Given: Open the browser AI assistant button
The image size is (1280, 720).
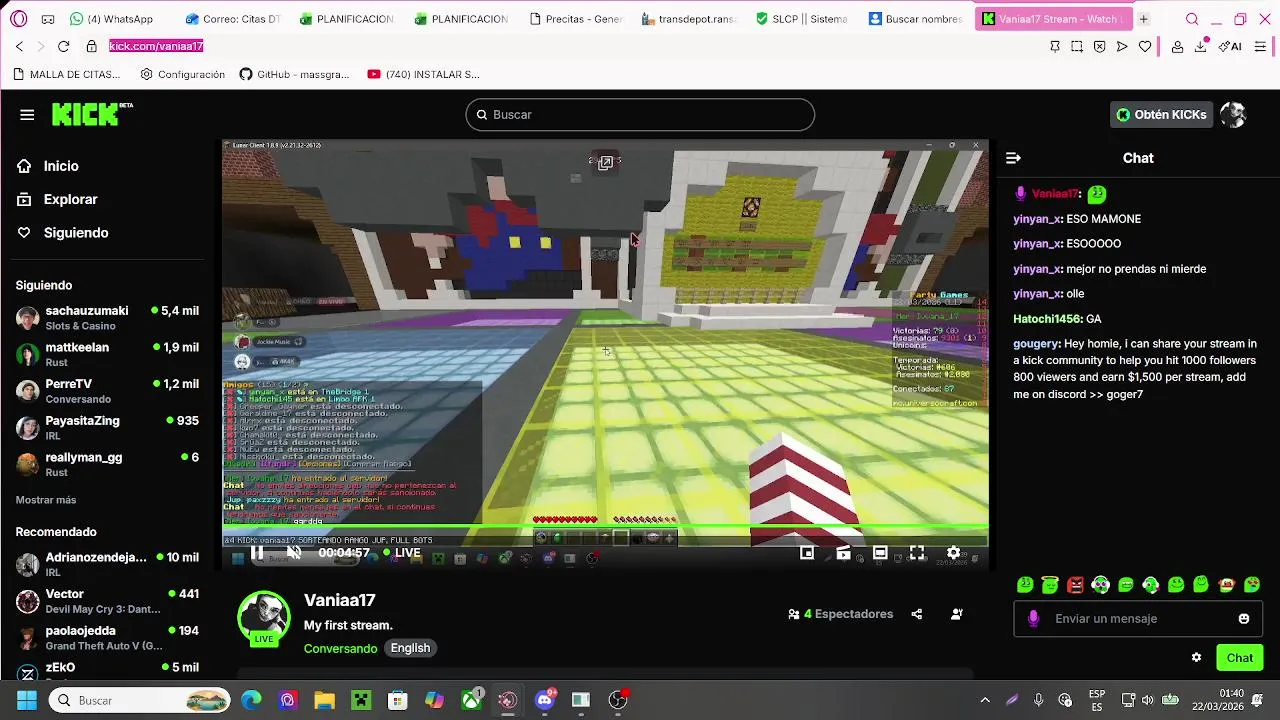Looking at the screenshot, I should pos(1230,46).
